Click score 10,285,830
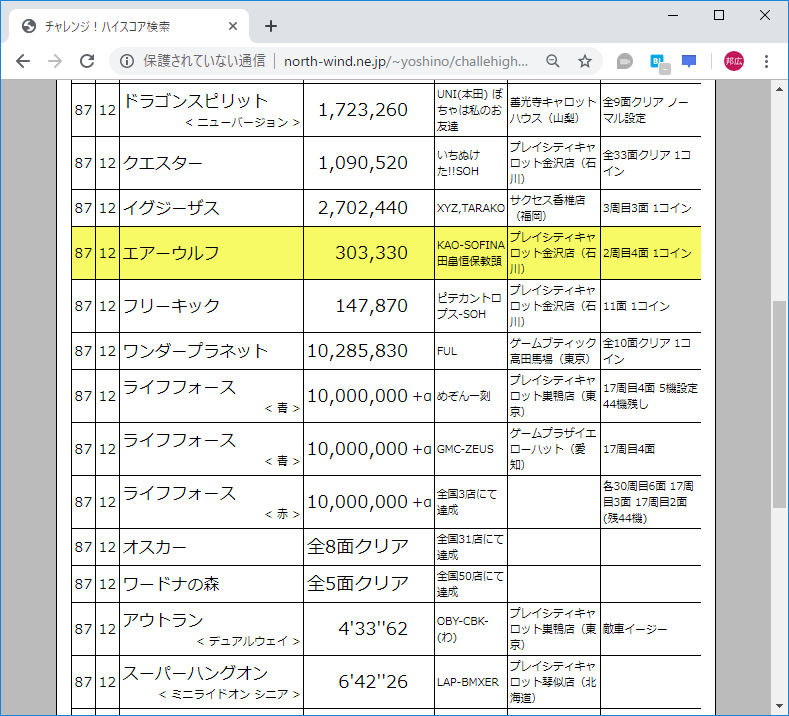789x716 pixels. tap(357, 351)
